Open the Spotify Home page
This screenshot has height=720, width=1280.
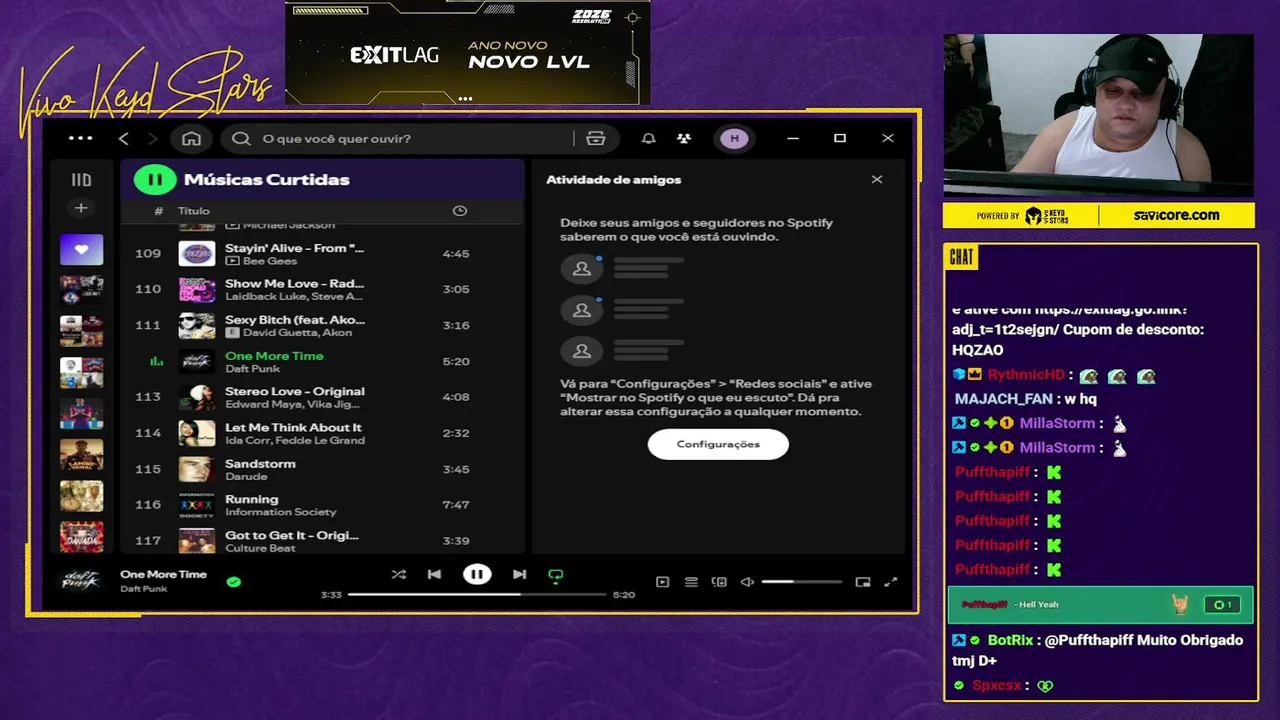191,138
